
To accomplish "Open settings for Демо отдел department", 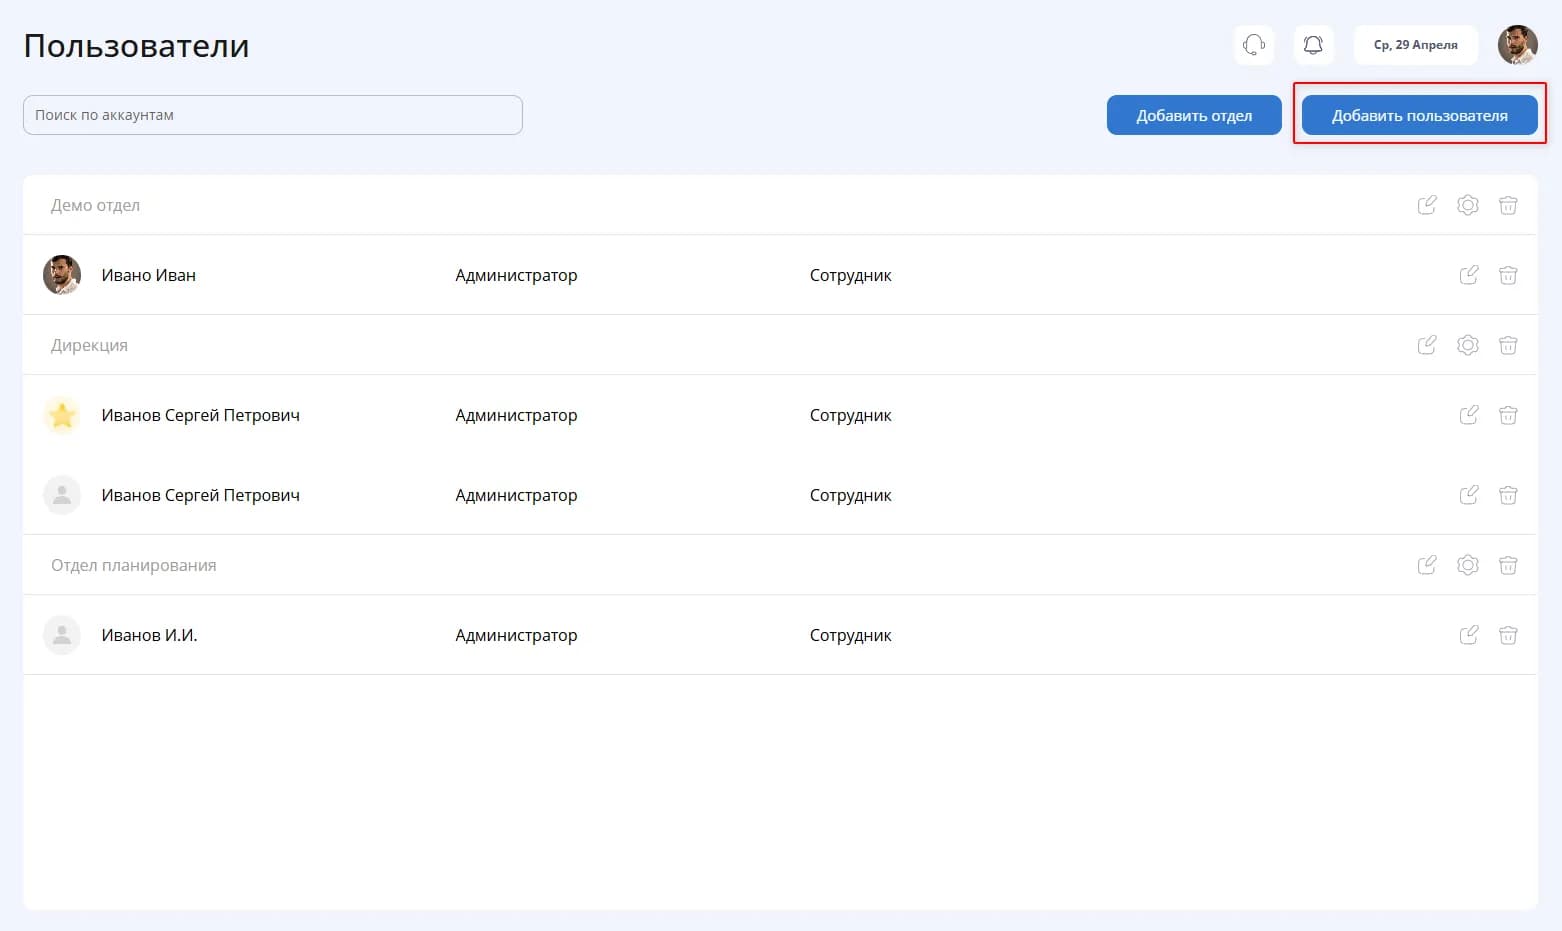I will pos(1467,205).
